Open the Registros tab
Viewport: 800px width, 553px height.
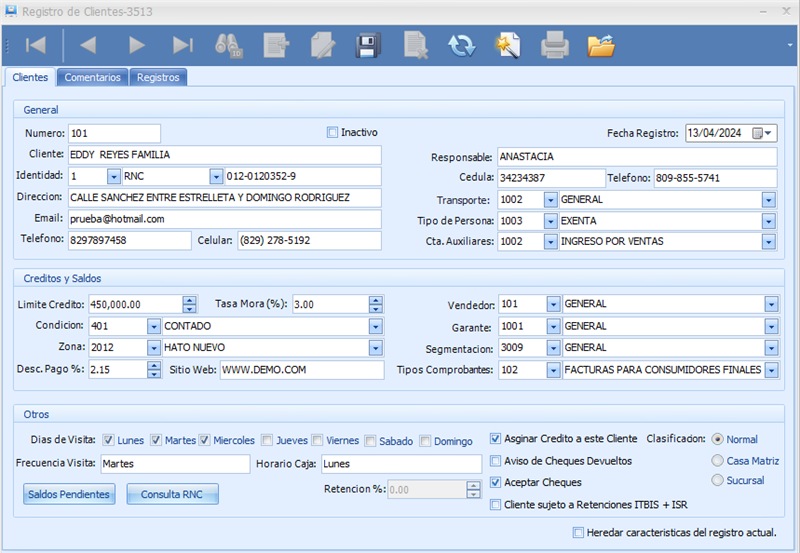(158, 77)
